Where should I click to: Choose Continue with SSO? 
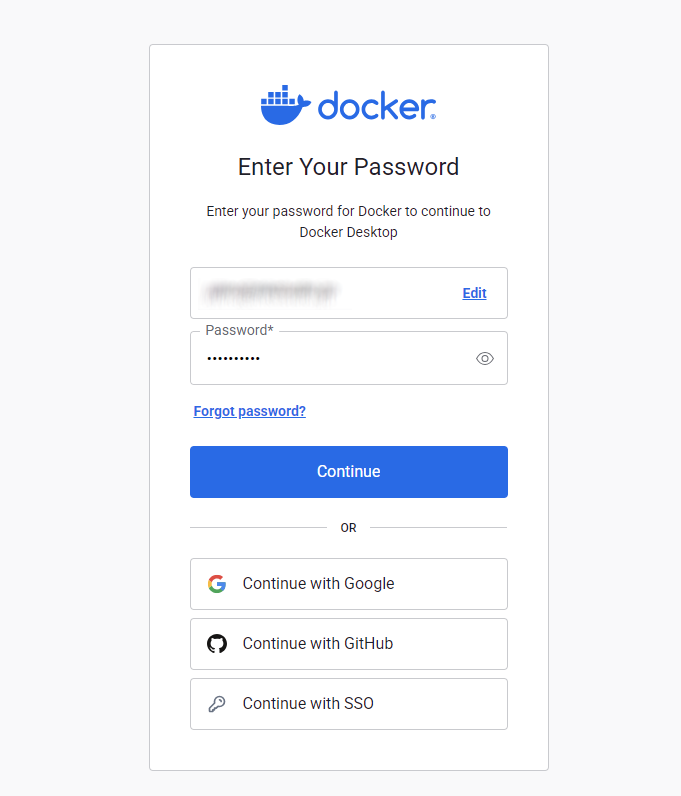[349, 704]
